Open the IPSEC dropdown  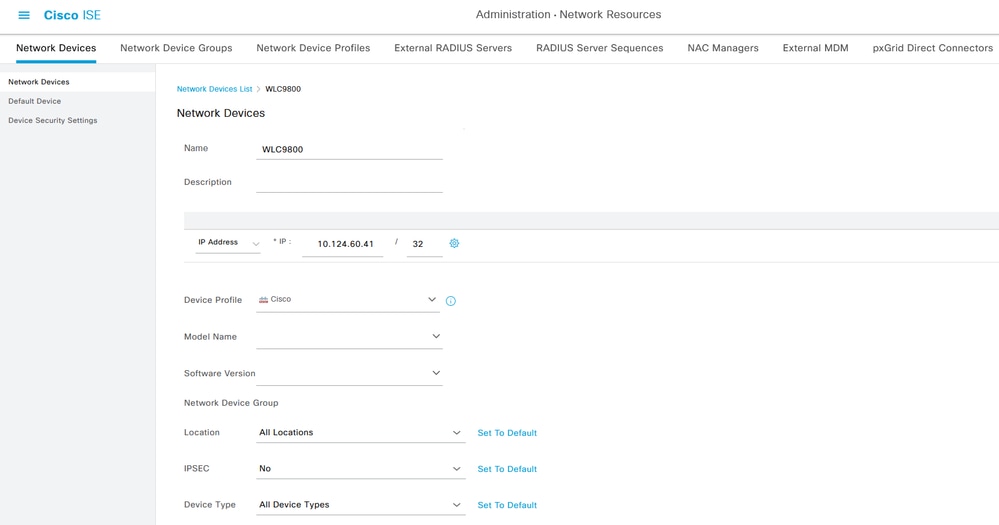pos(361,469)
